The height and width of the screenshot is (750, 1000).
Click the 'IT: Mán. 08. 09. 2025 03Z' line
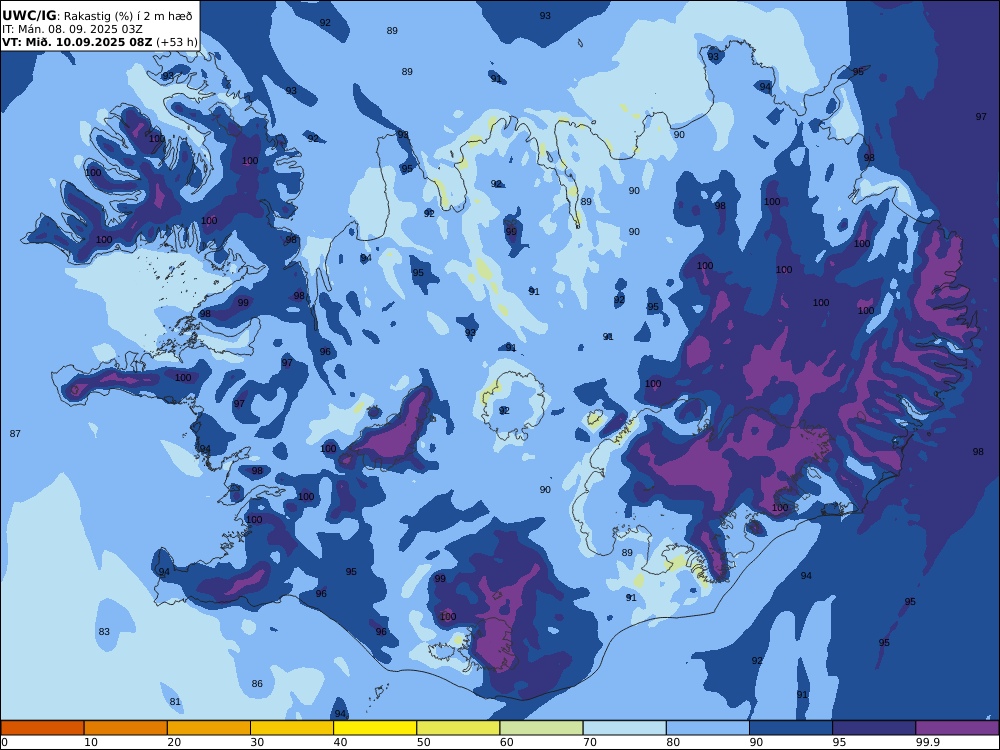[72, 29]
